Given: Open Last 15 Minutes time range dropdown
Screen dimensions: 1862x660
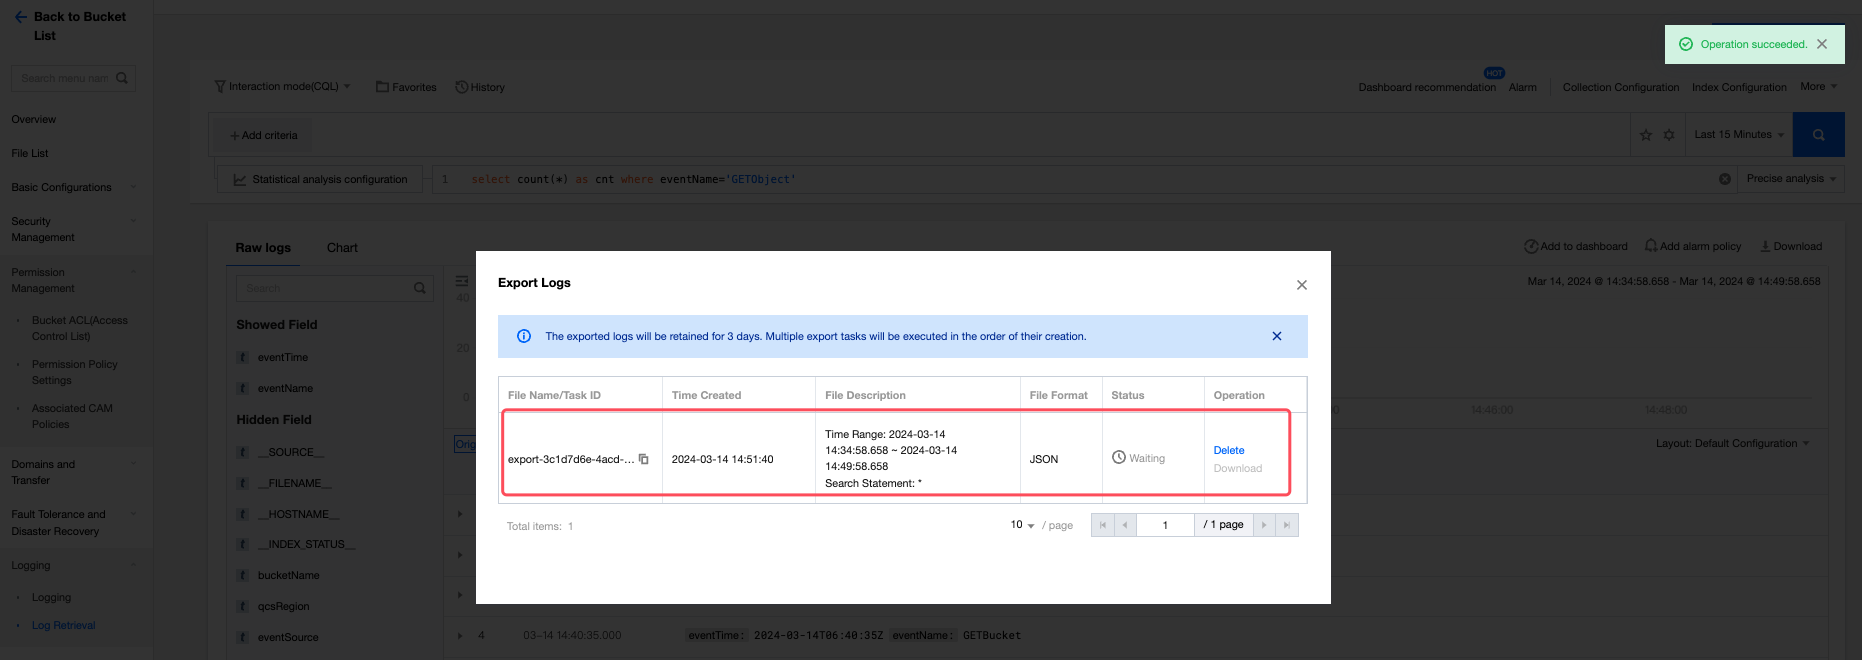Looking at the screenshot, I should coord(1738,134).
